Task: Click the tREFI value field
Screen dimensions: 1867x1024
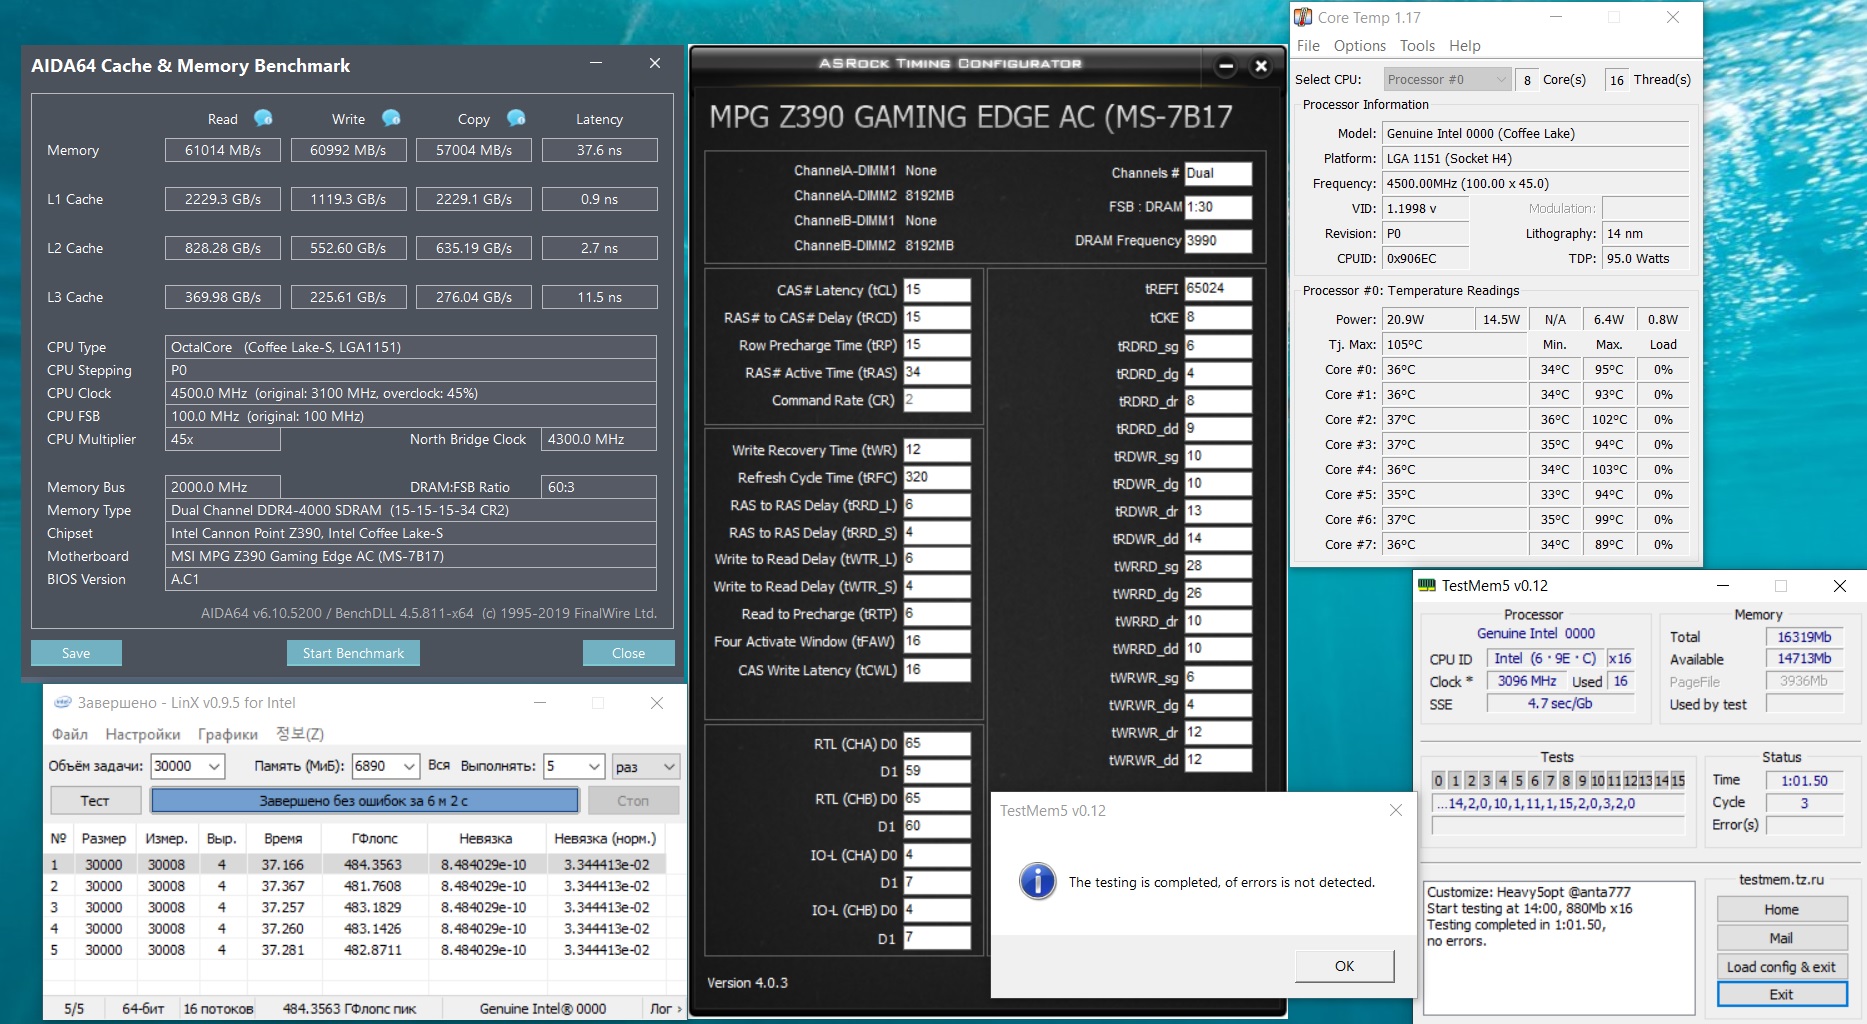Action: (x=1218, y=288)
